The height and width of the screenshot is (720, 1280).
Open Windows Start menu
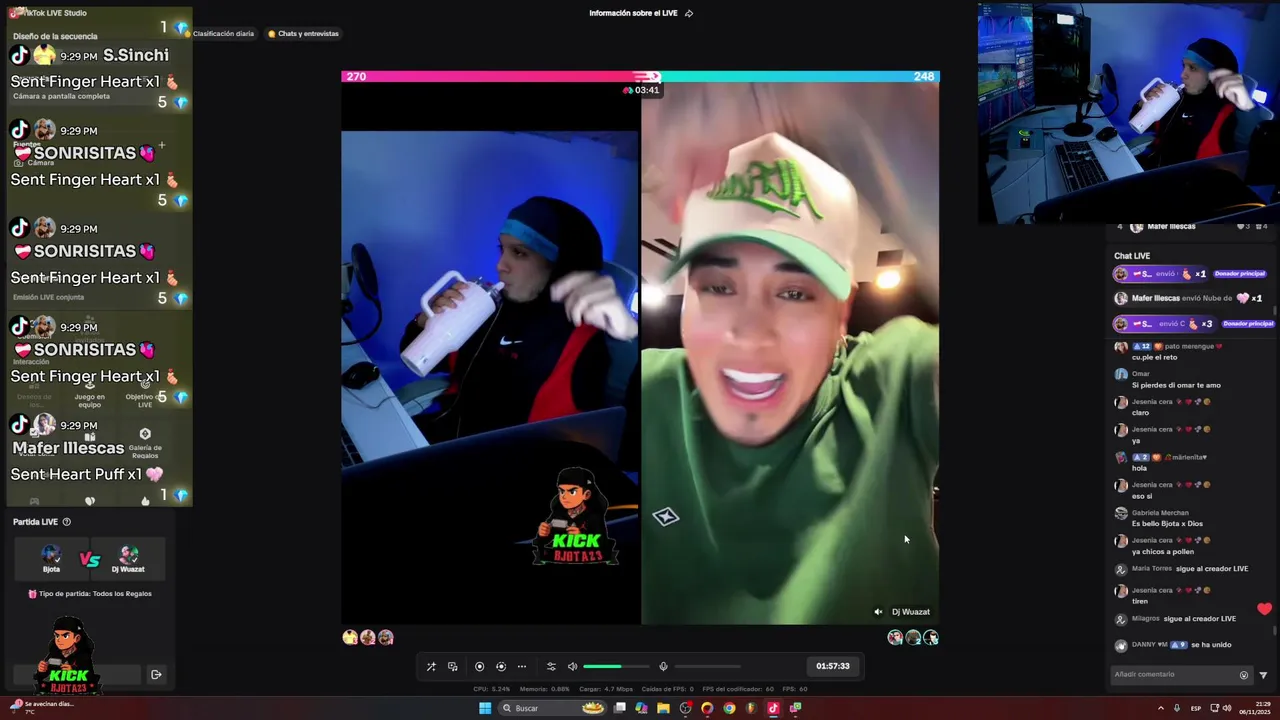click(x=485, y=708)
